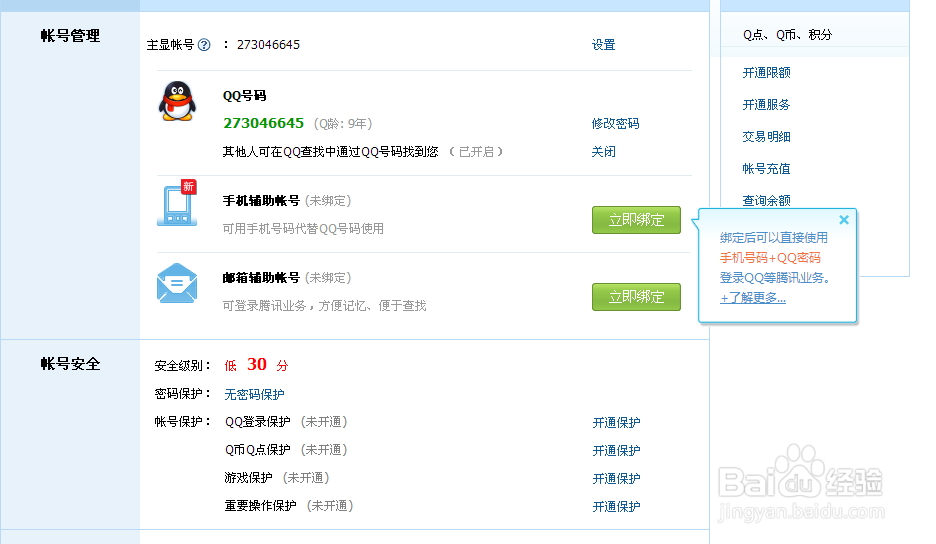Click 开通保护 for 重要操作保护
The height and width of the screenshot is (544, 936).
(x=616, y=507)
